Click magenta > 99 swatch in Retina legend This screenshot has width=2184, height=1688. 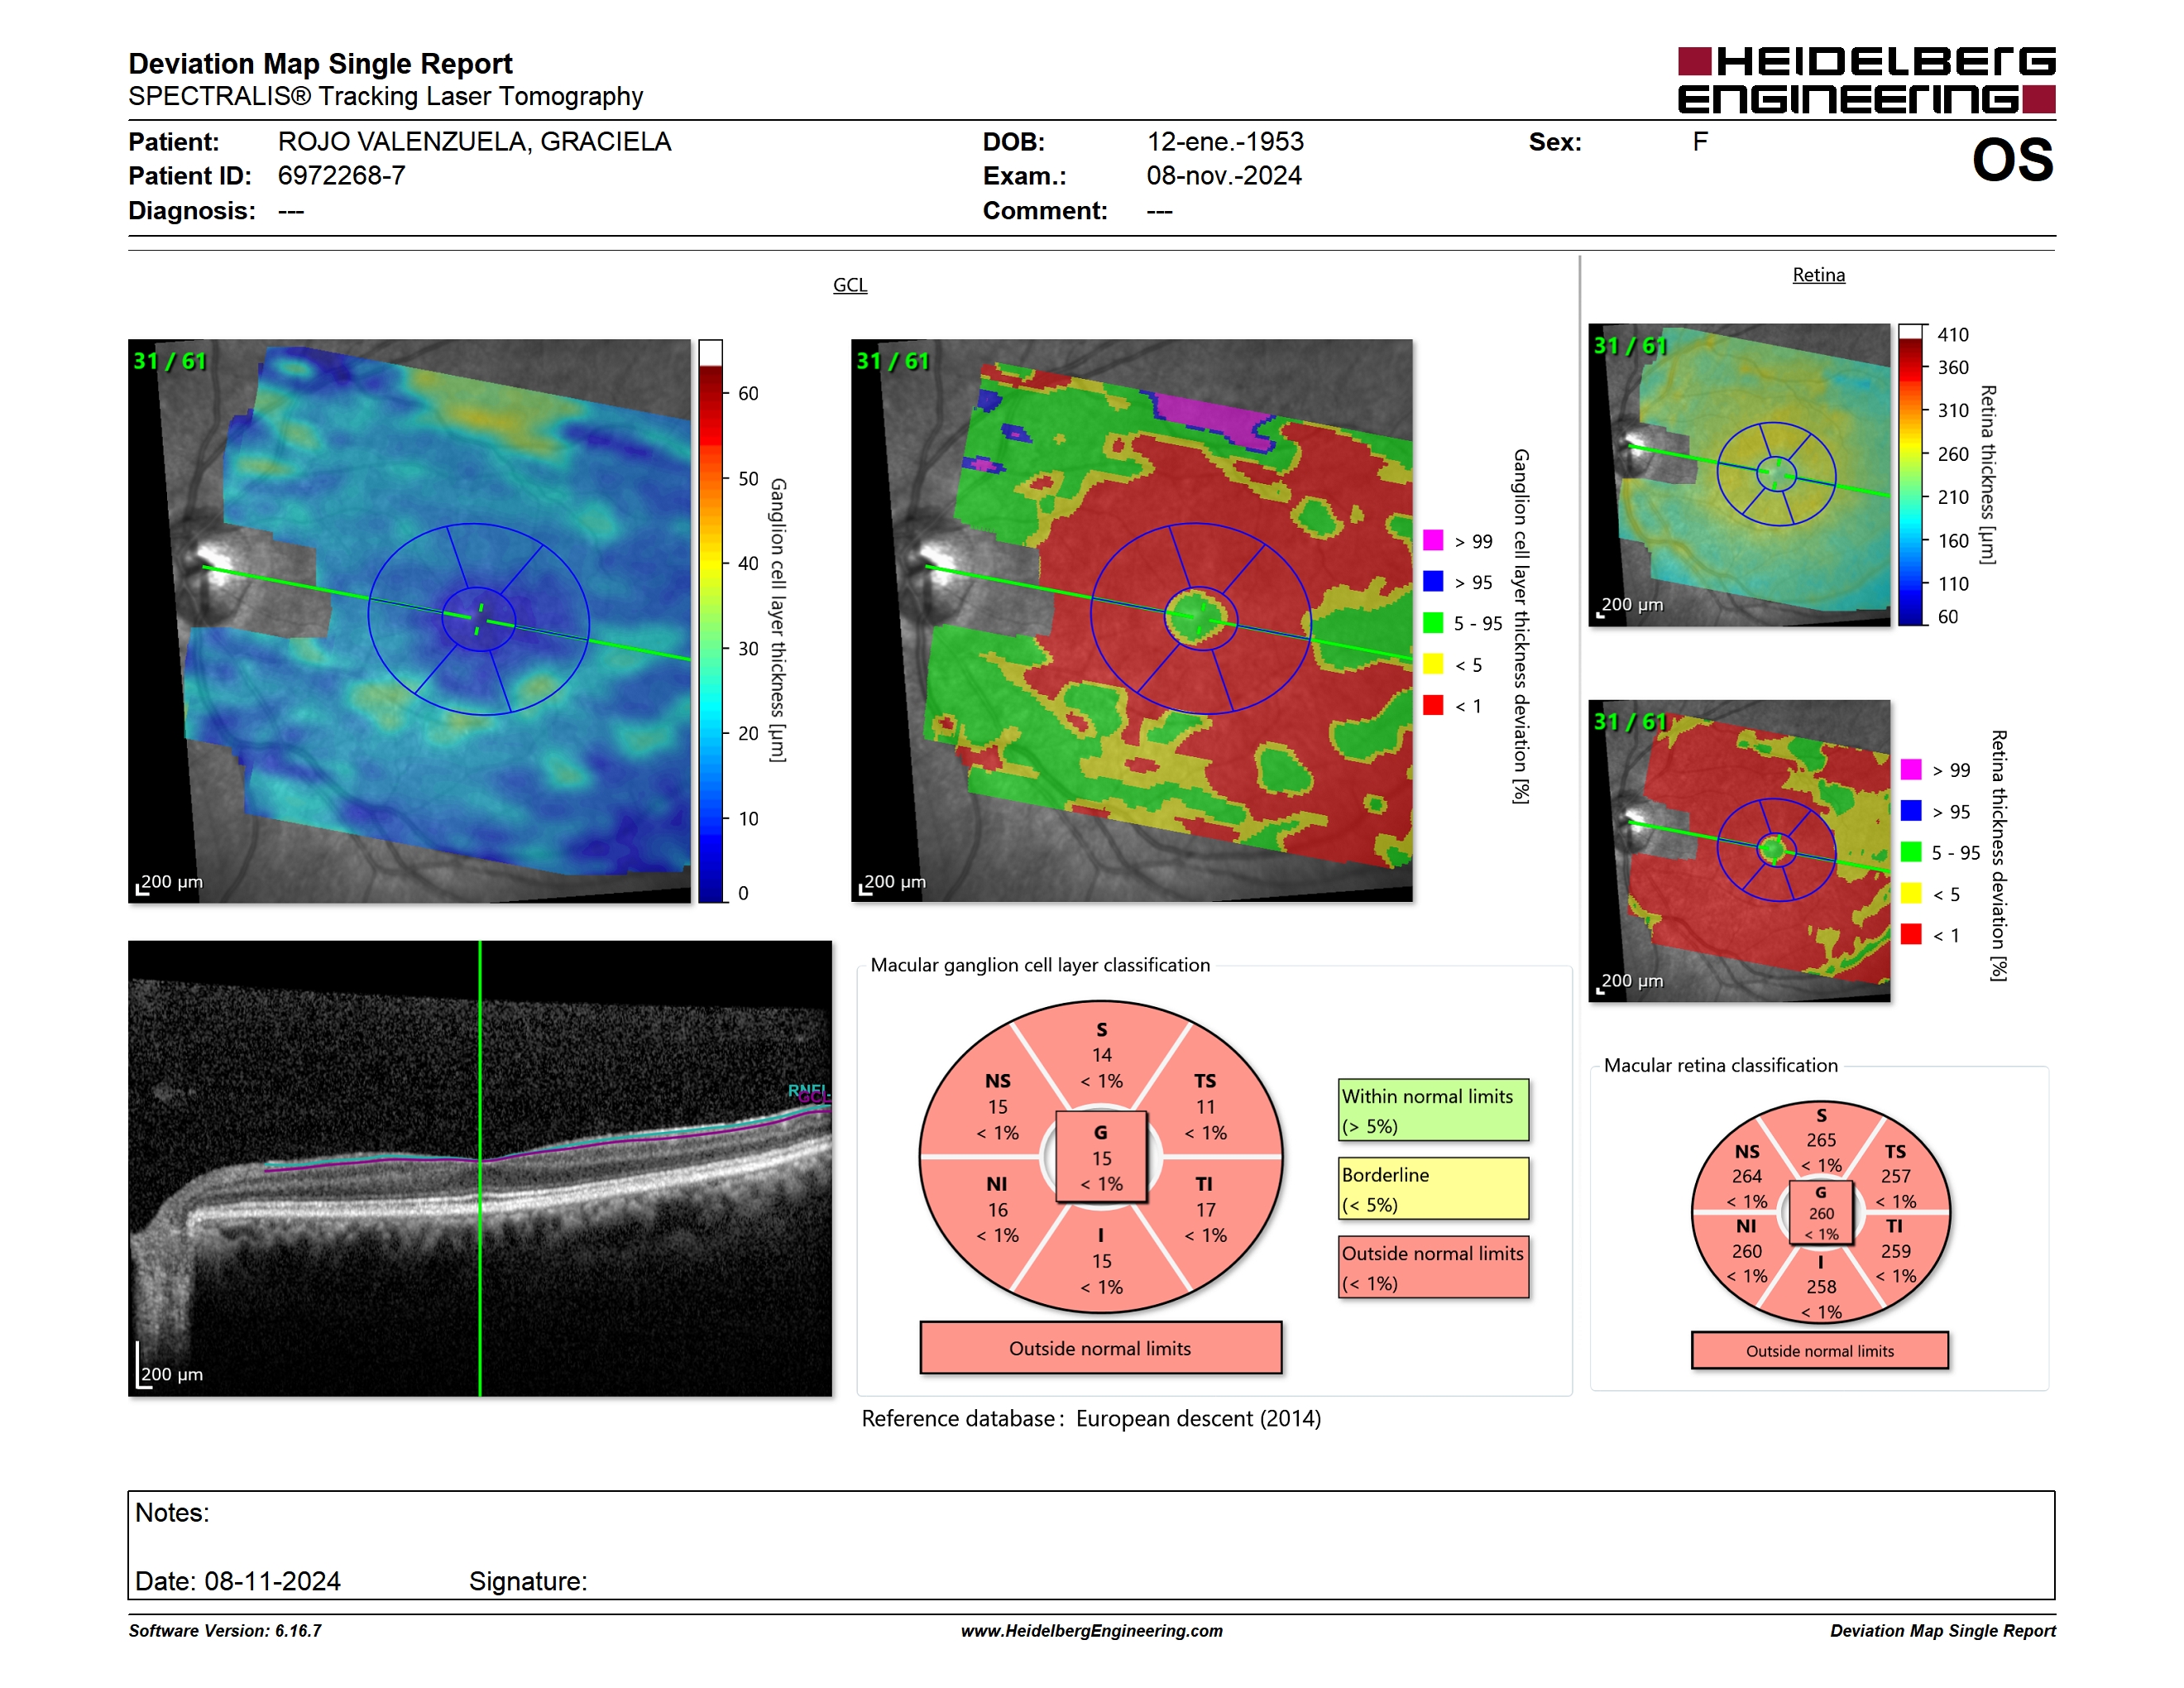[x=1911, y=769]
